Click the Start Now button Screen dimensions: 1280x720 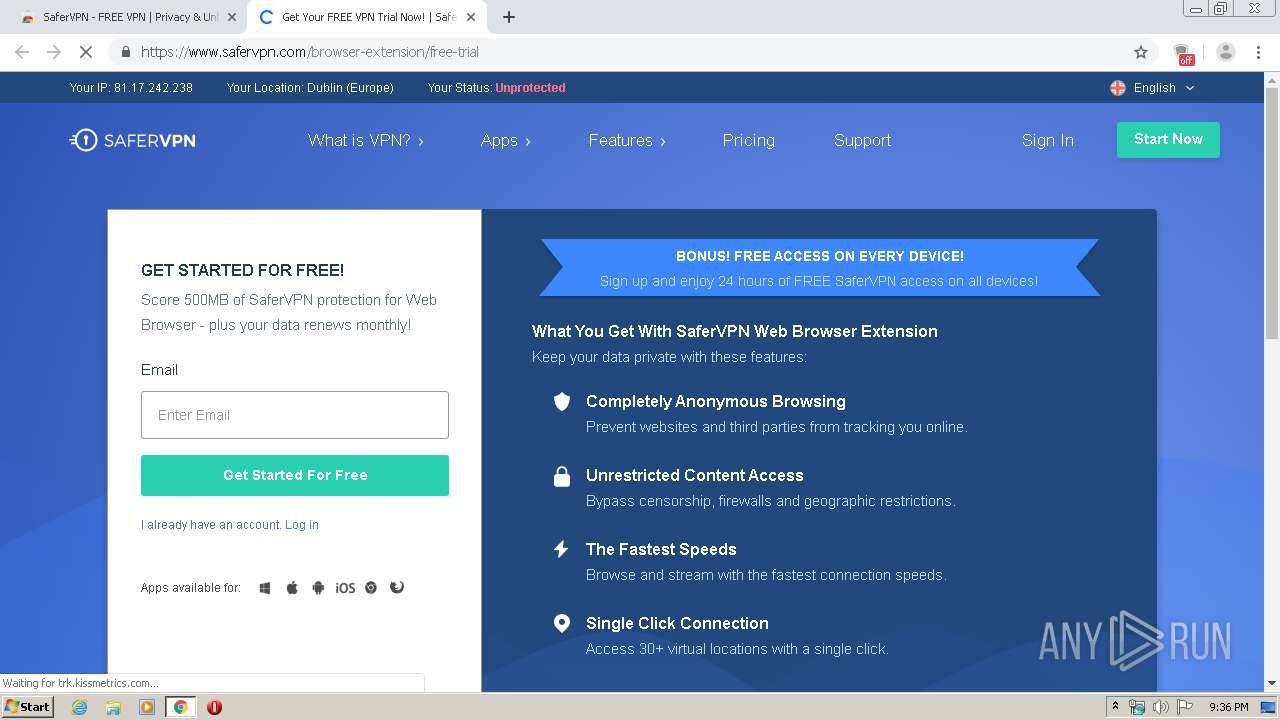pyautogui.click(x=1168, y=140)
